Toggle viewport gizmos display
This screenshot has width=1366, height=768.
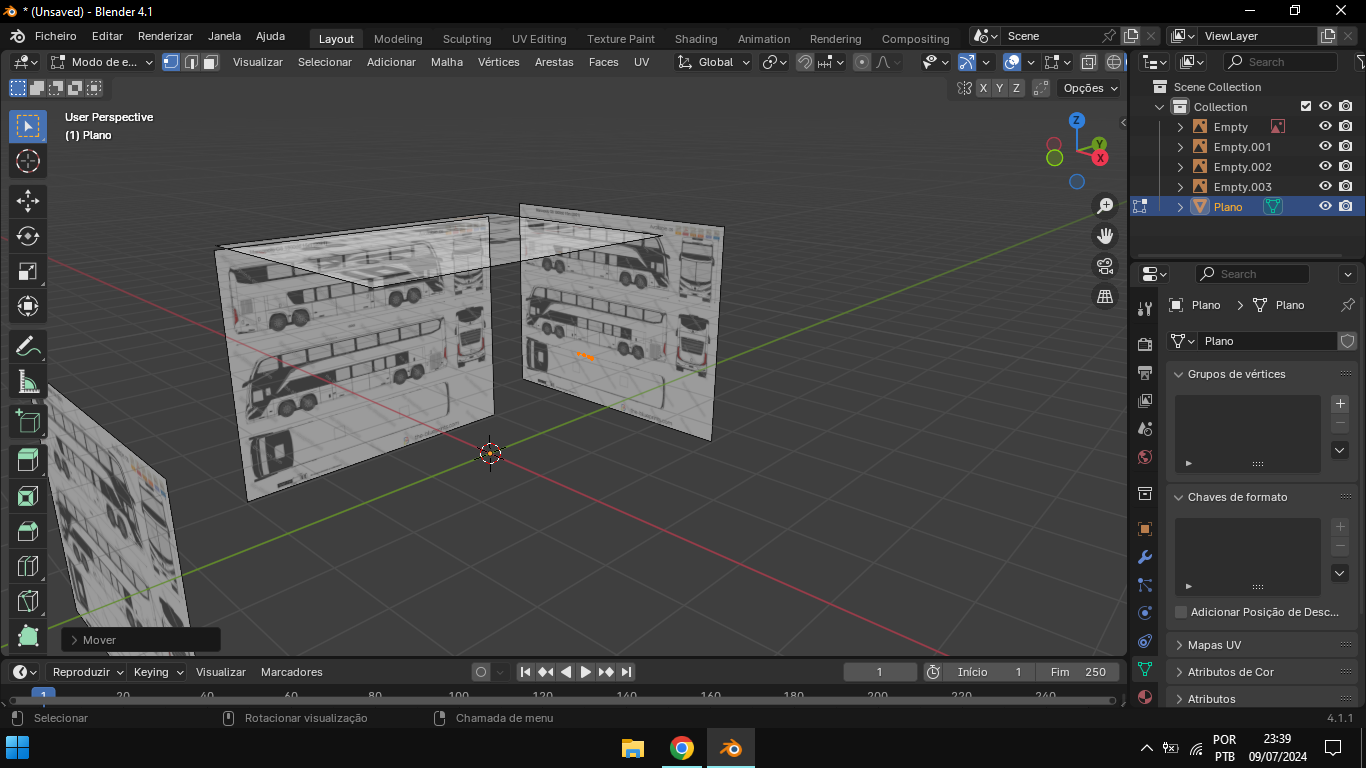[x=967, y=62]
